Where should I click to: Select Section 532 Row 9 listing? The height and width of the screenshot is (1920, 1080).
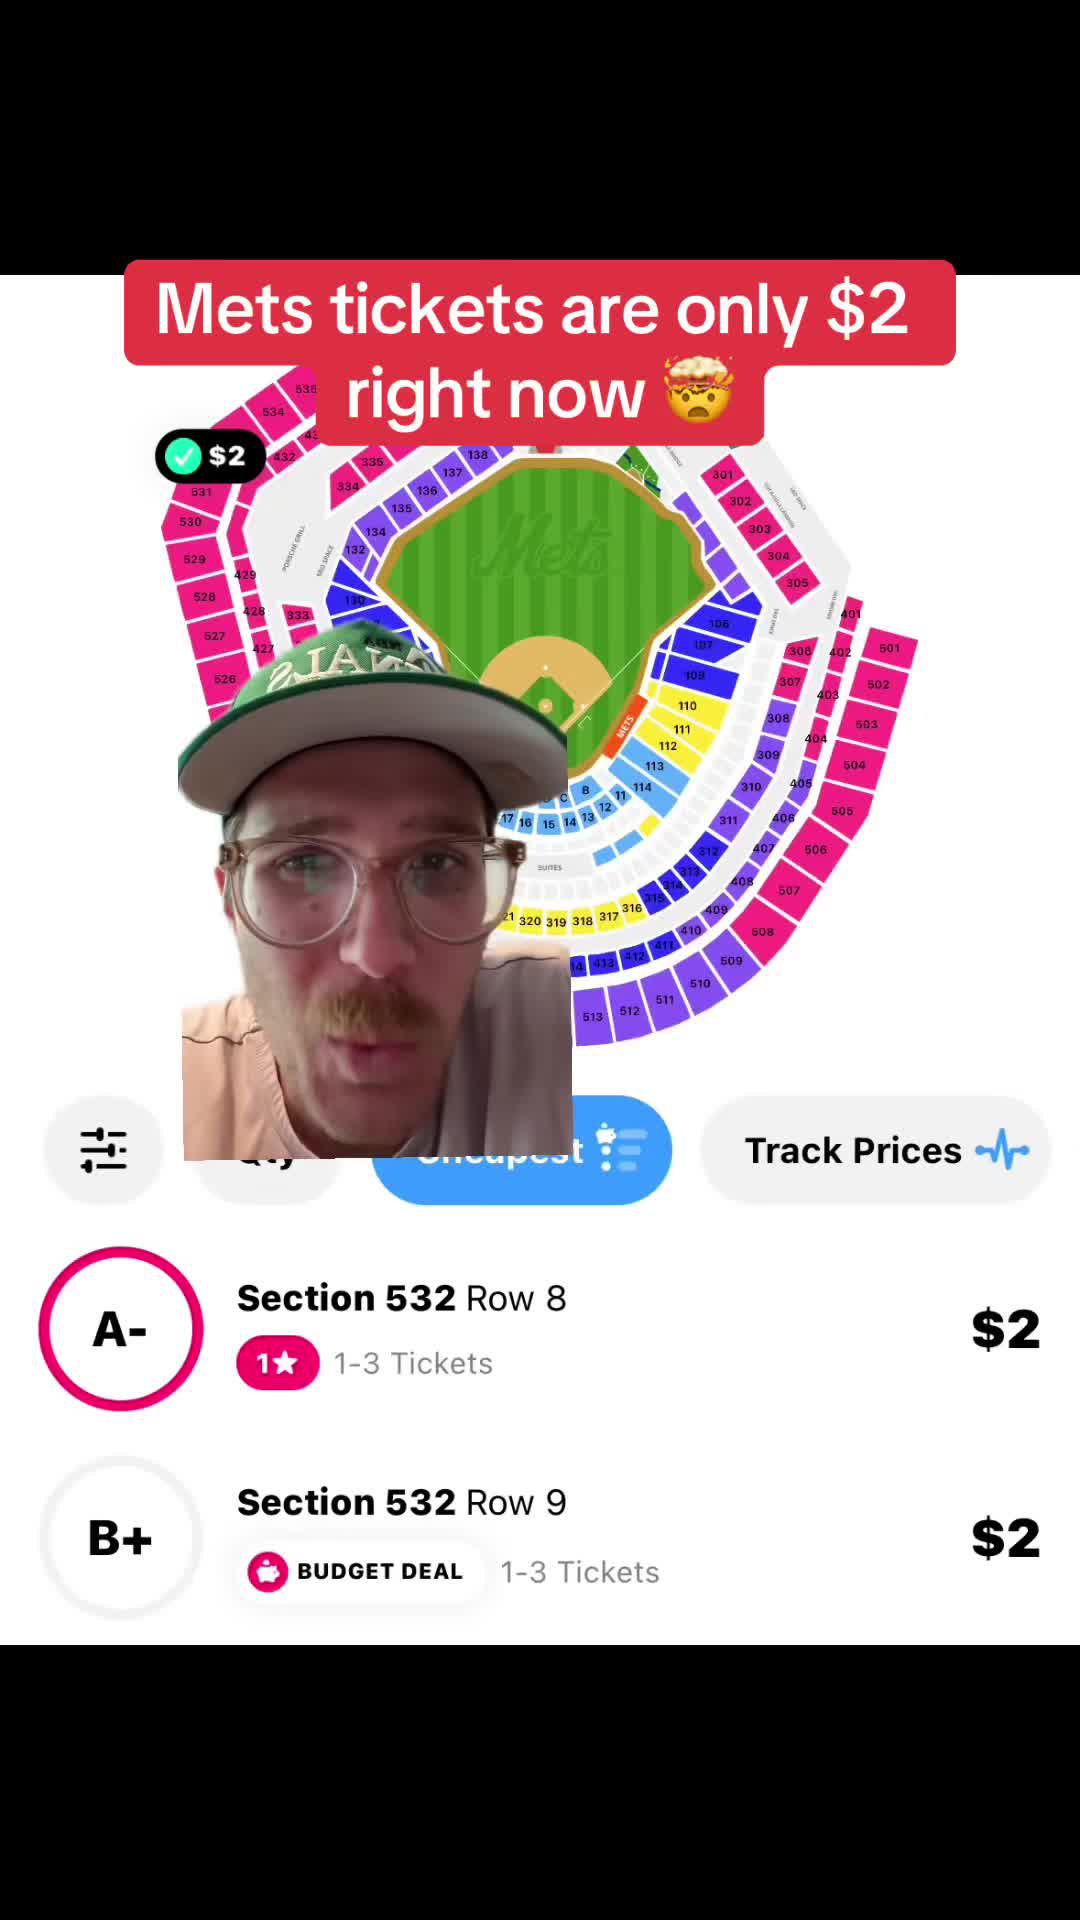click(402, 1501)
